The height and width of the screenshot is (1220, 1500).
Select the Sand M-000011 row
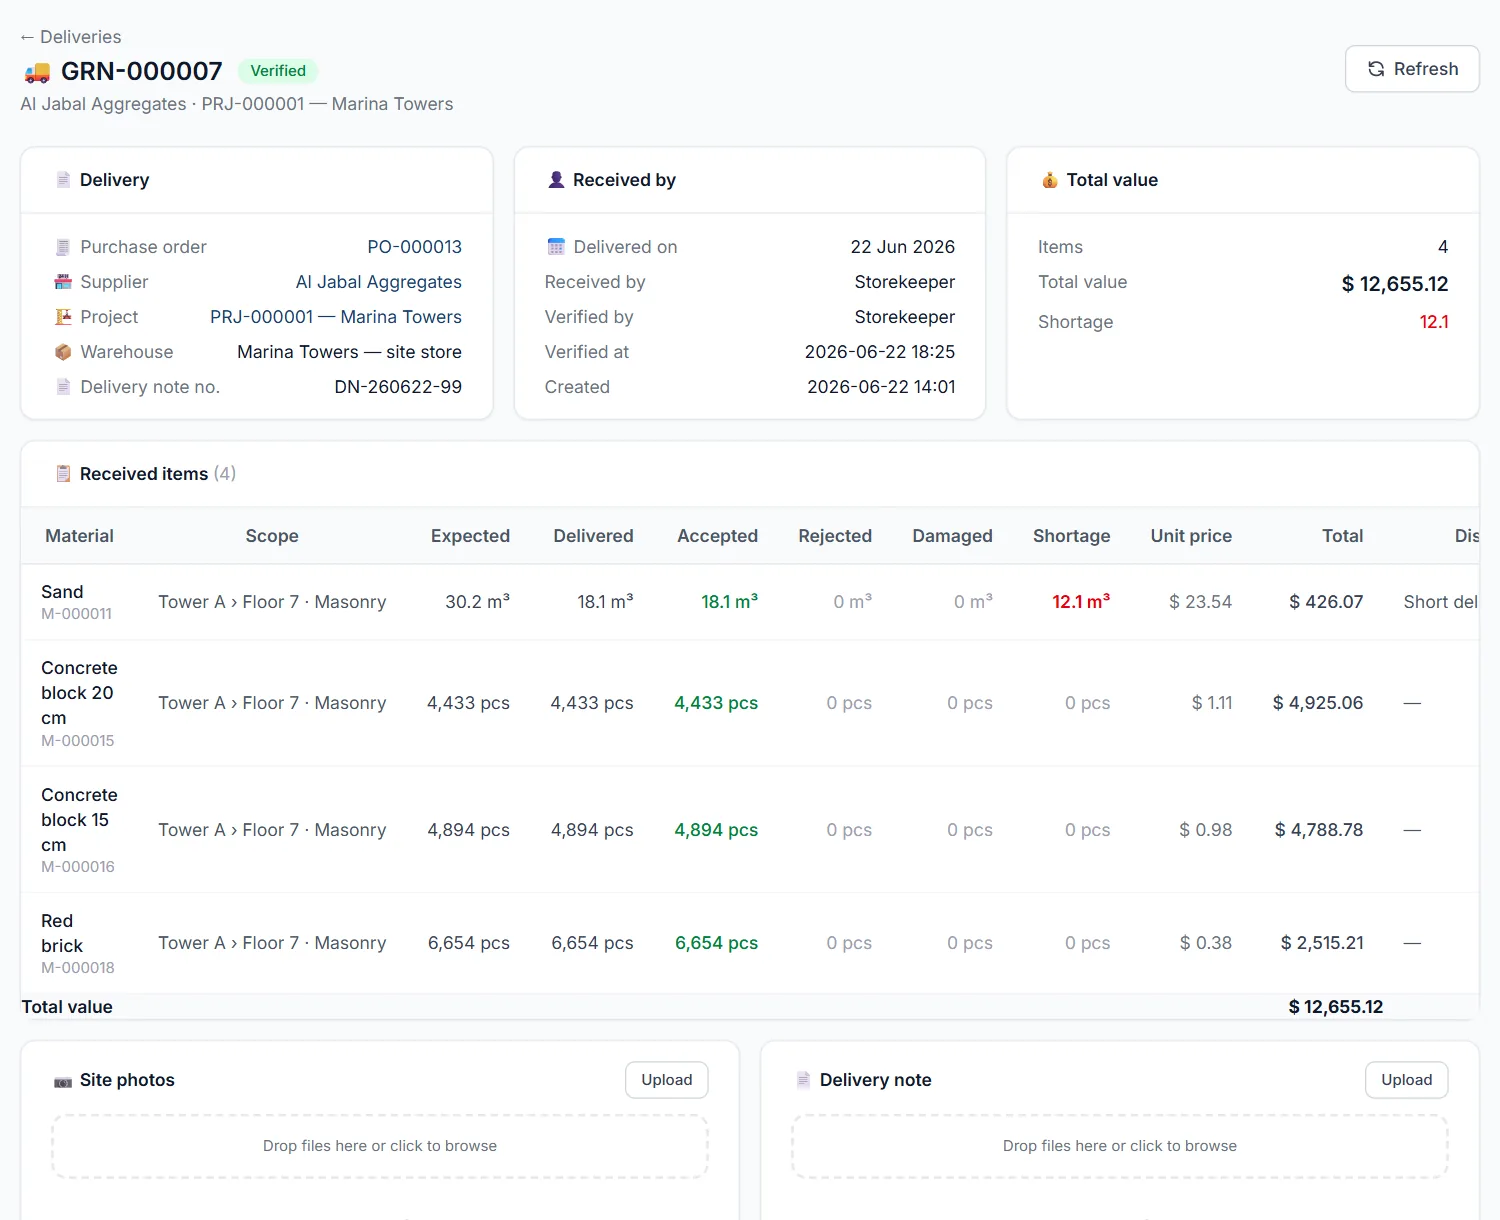click(750, 602)
